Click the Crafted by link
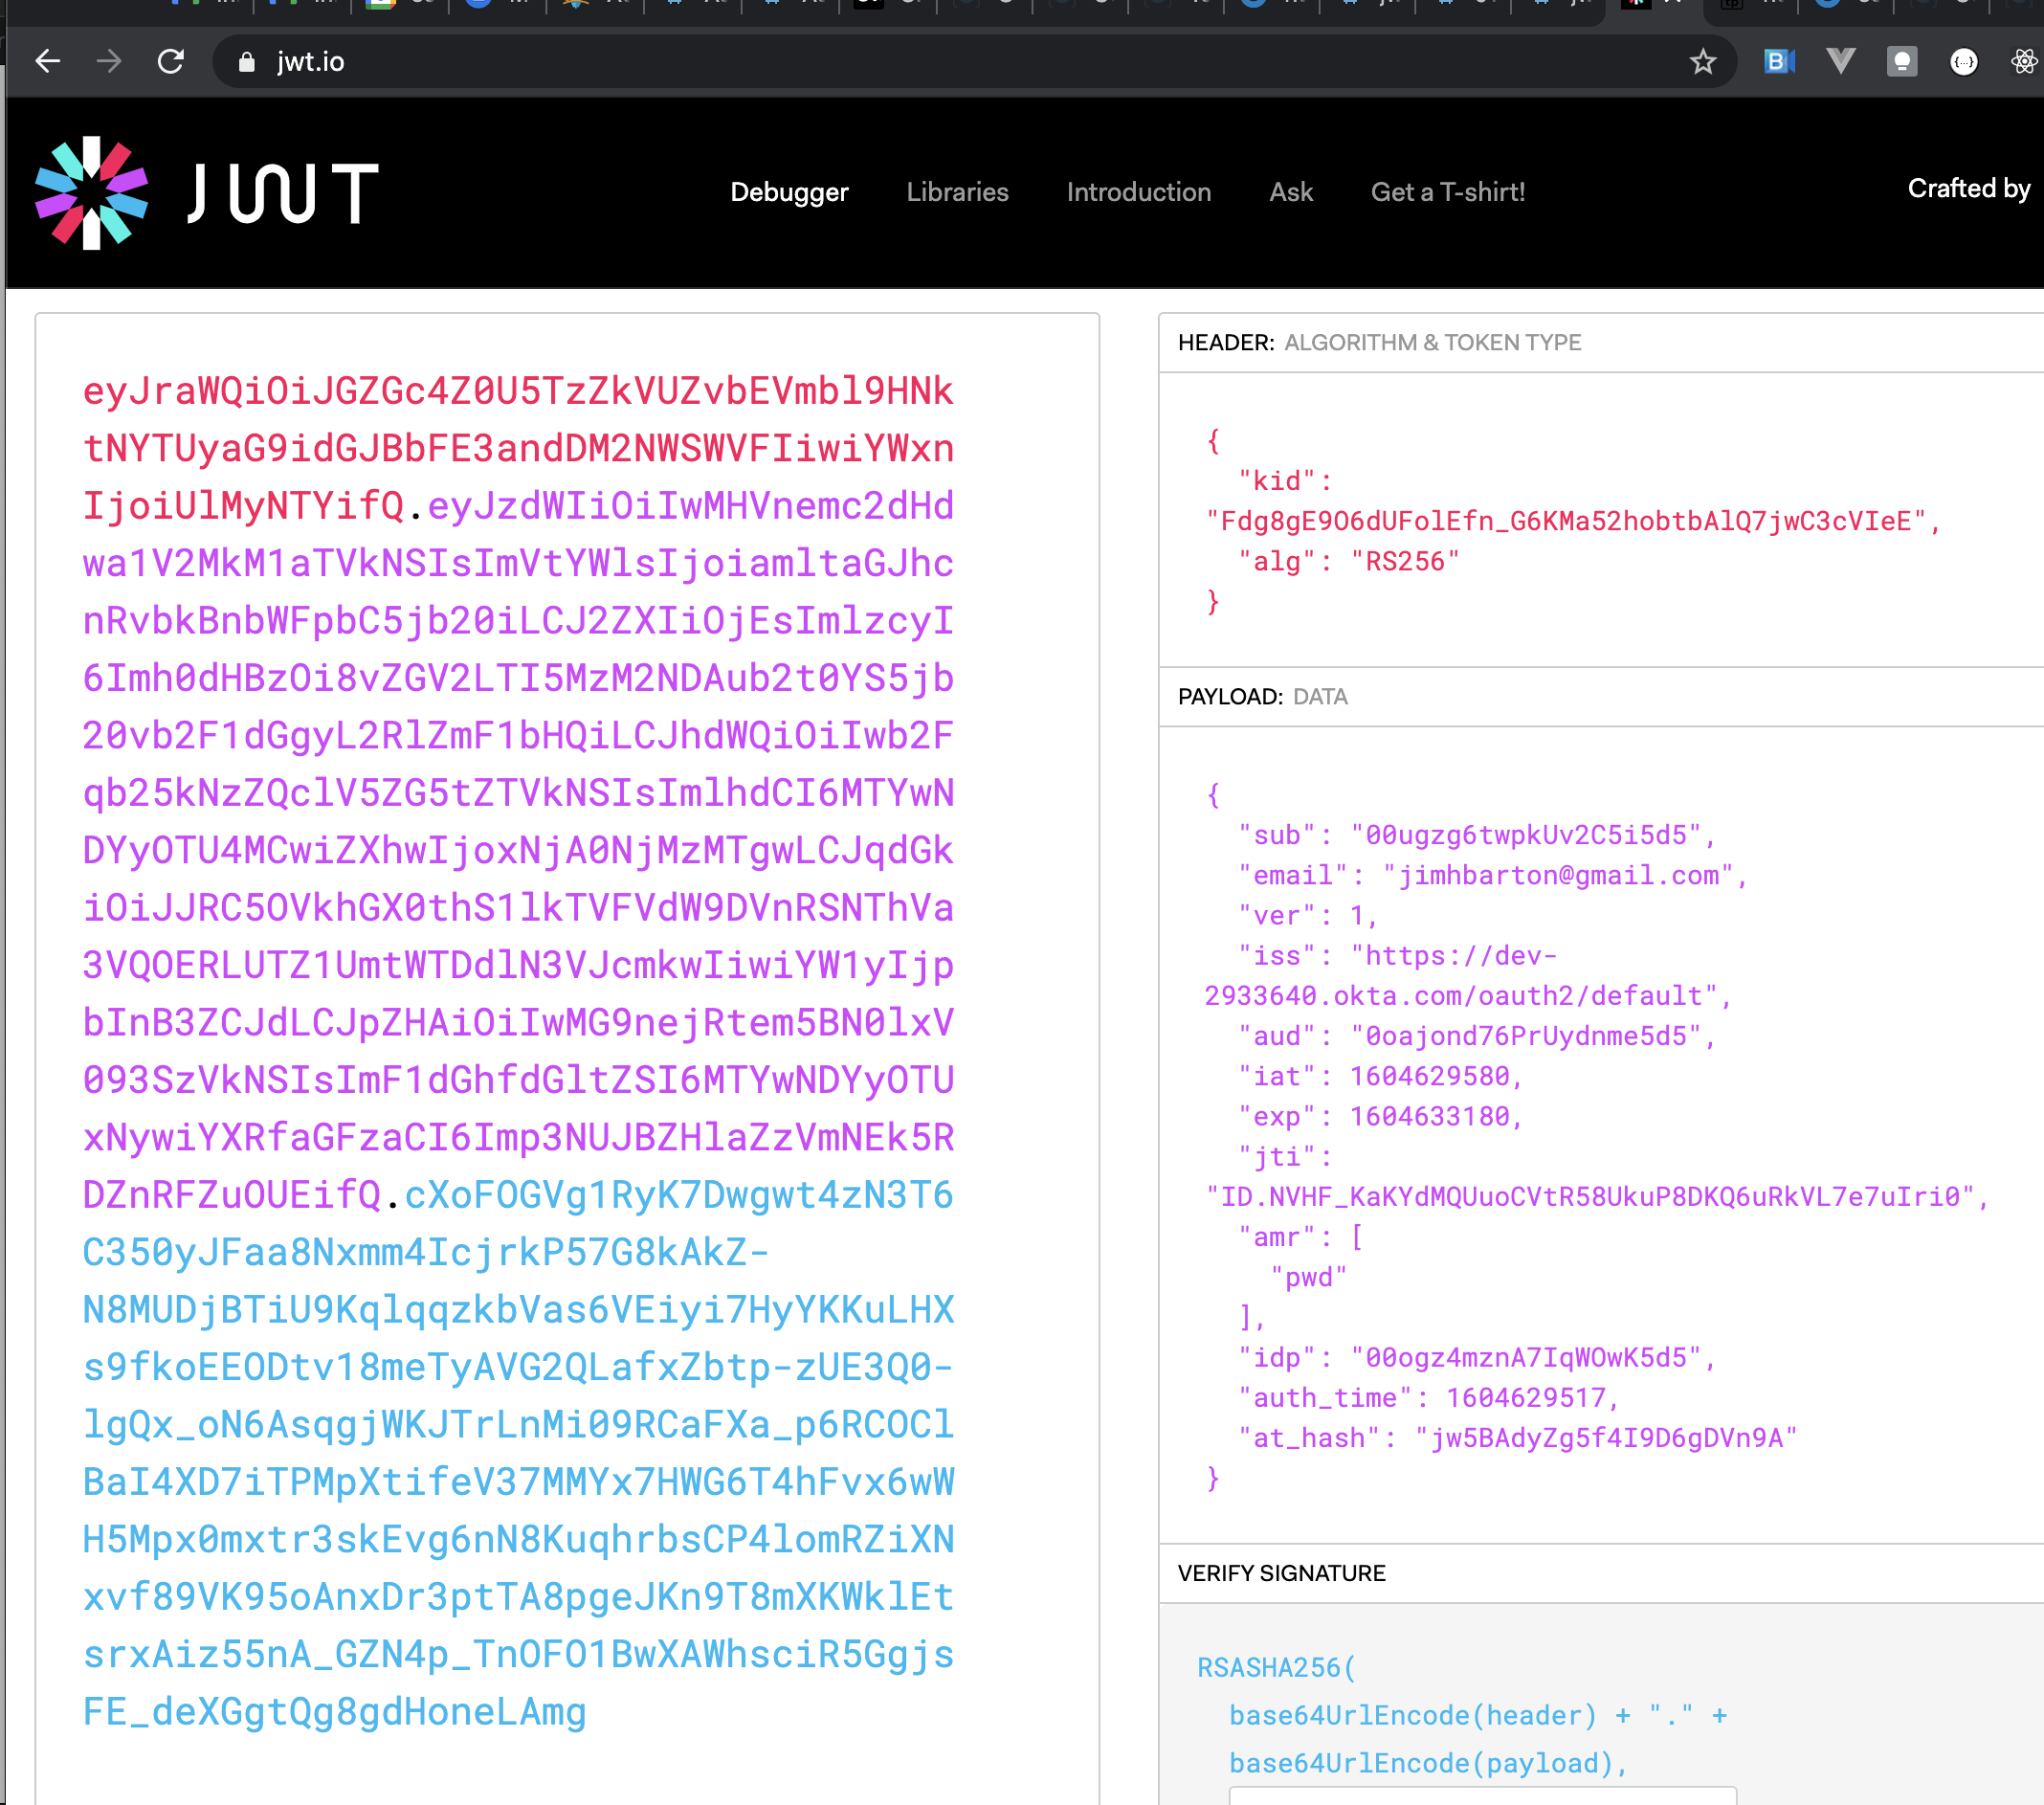 tap(1969, 188)
